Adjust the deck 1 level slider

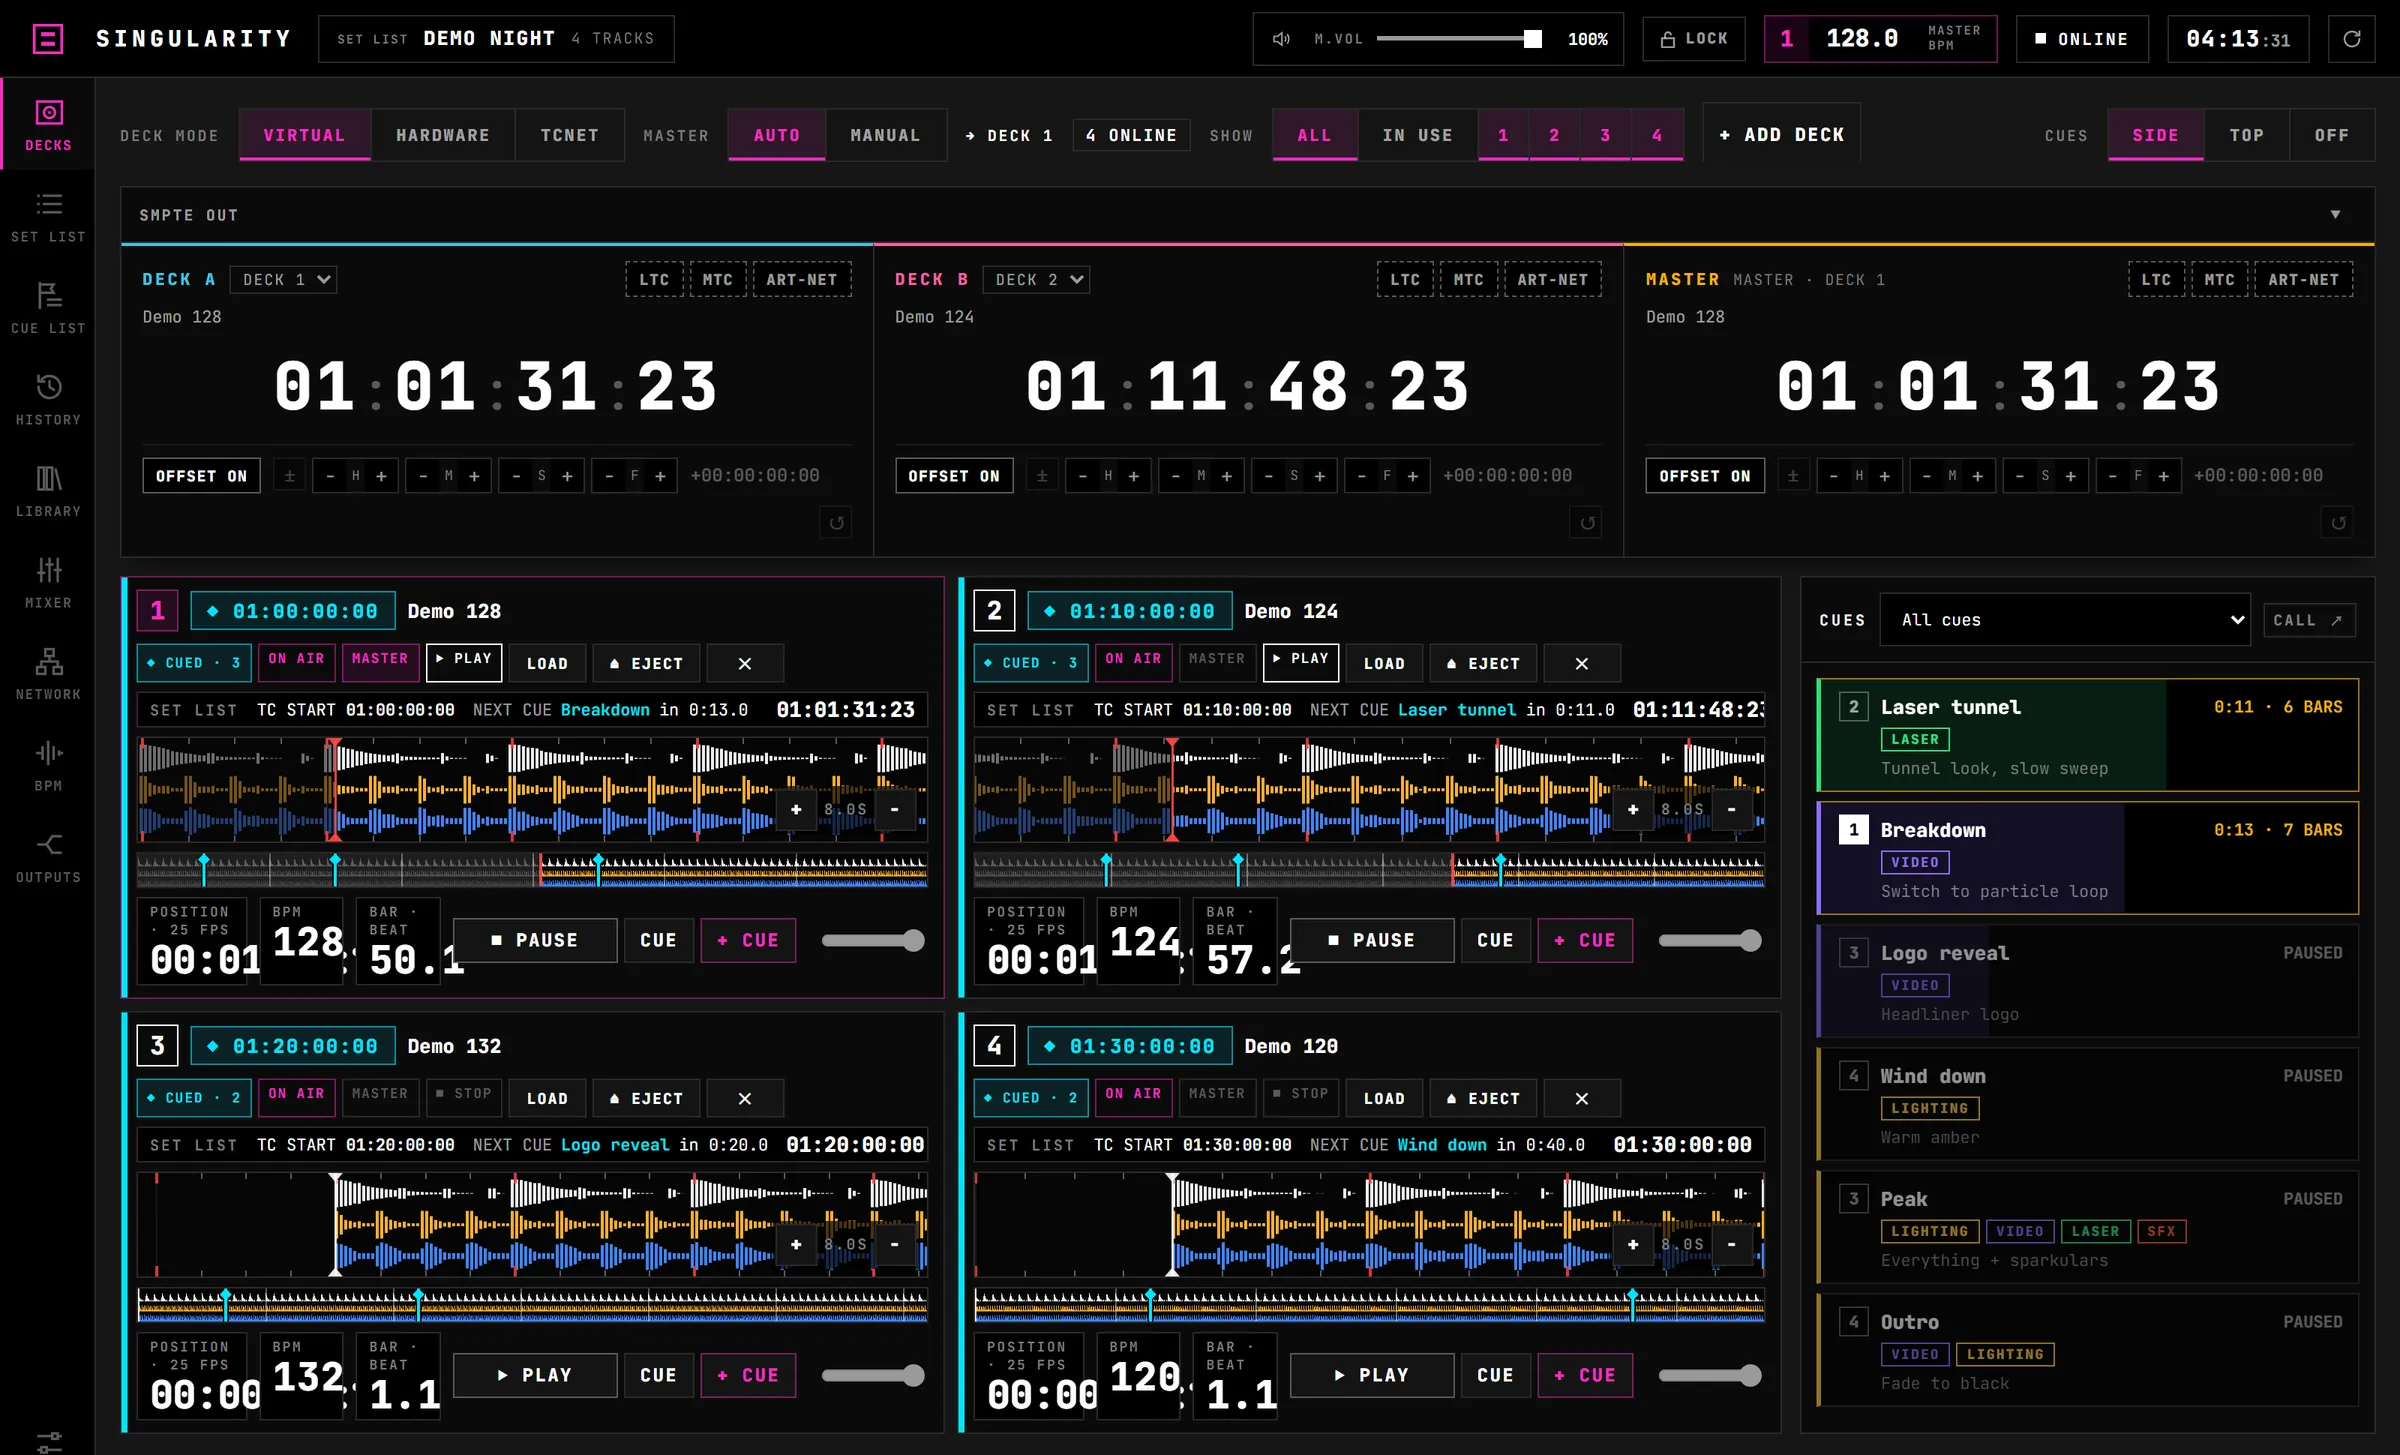pos(872,940)
